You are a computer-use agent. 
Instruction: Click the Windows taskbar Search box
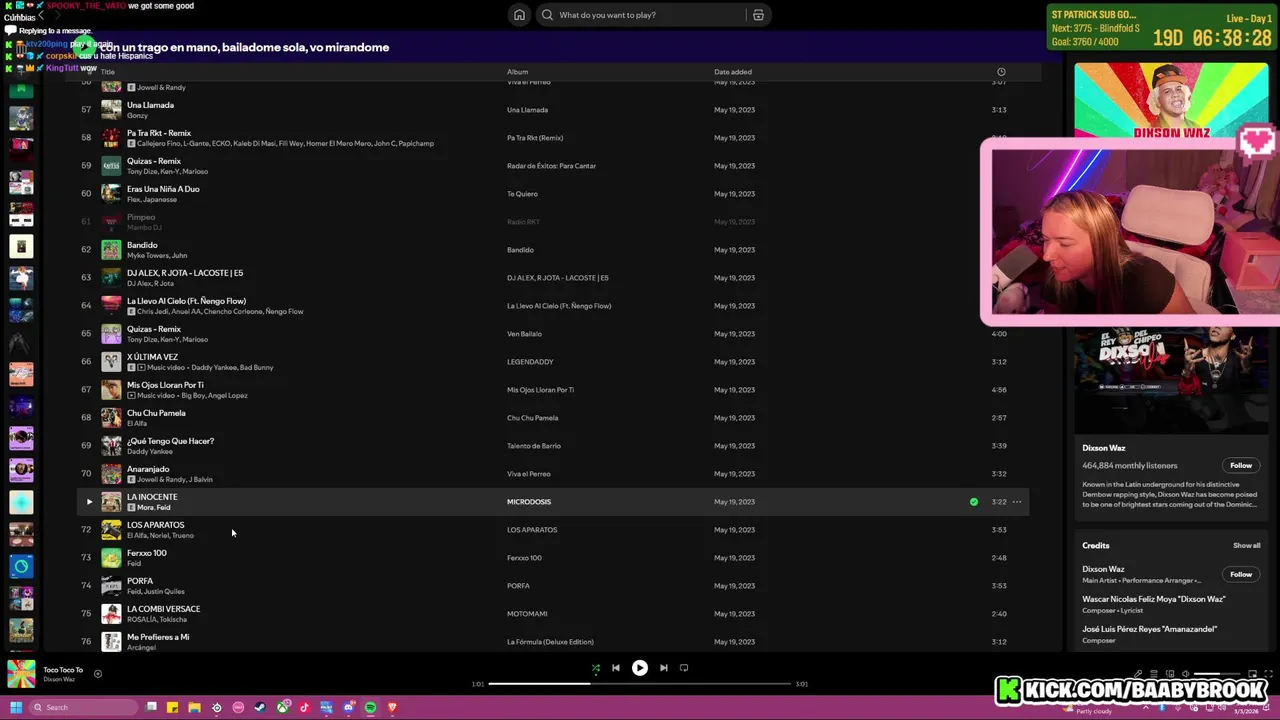pyautogui.click(x=84, y=708)
